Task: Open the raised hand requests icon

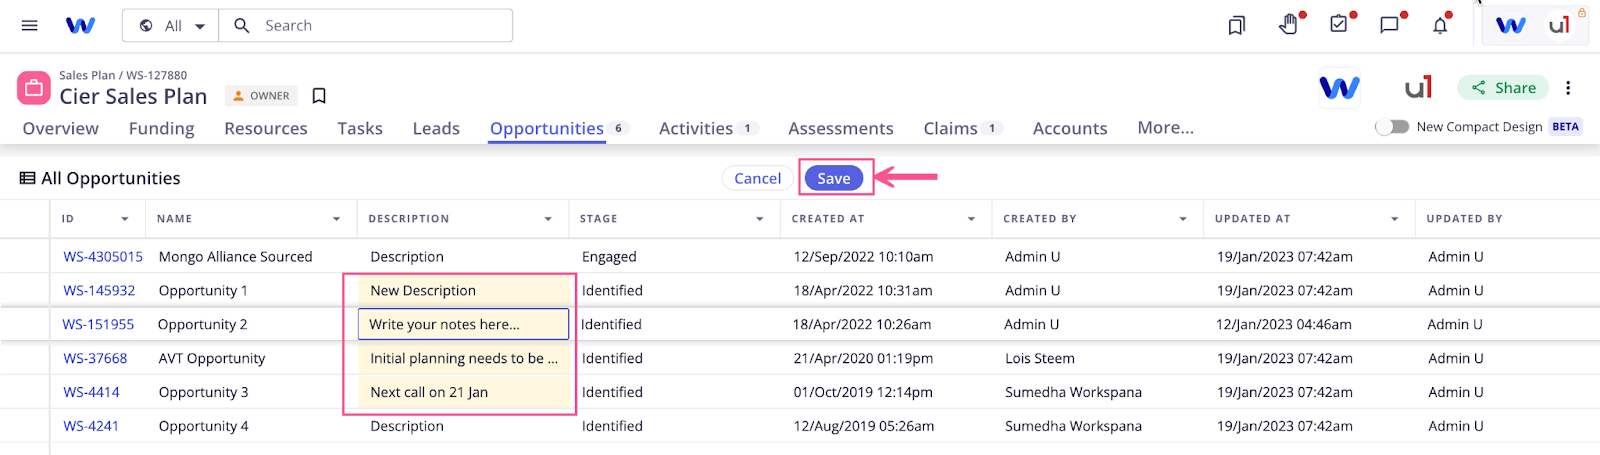Action: click(1289, 25)
